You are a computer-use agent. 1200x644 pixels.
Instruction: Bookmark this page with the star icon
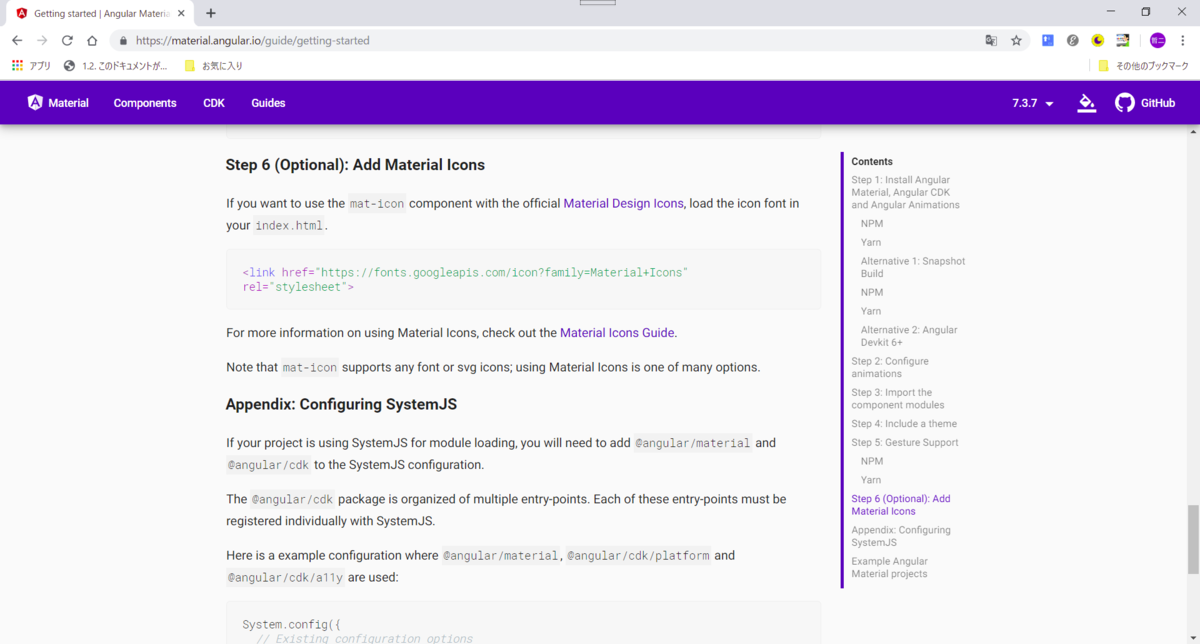click(x=1016, y=41)
